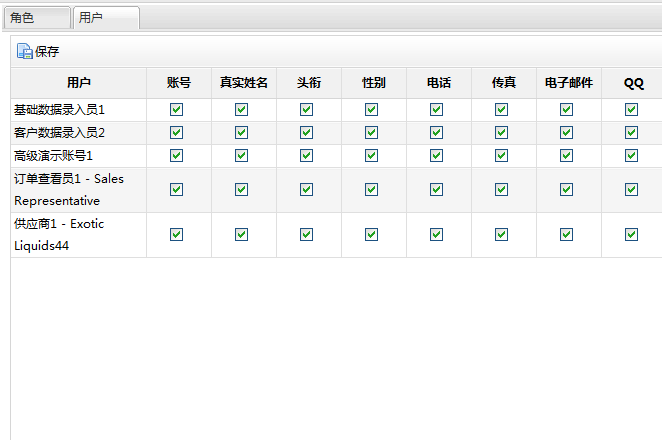Toggle 电子邮件 checkbox for 供应商1 row
Screen dimensions: 662x440
(x=567, y=234)
